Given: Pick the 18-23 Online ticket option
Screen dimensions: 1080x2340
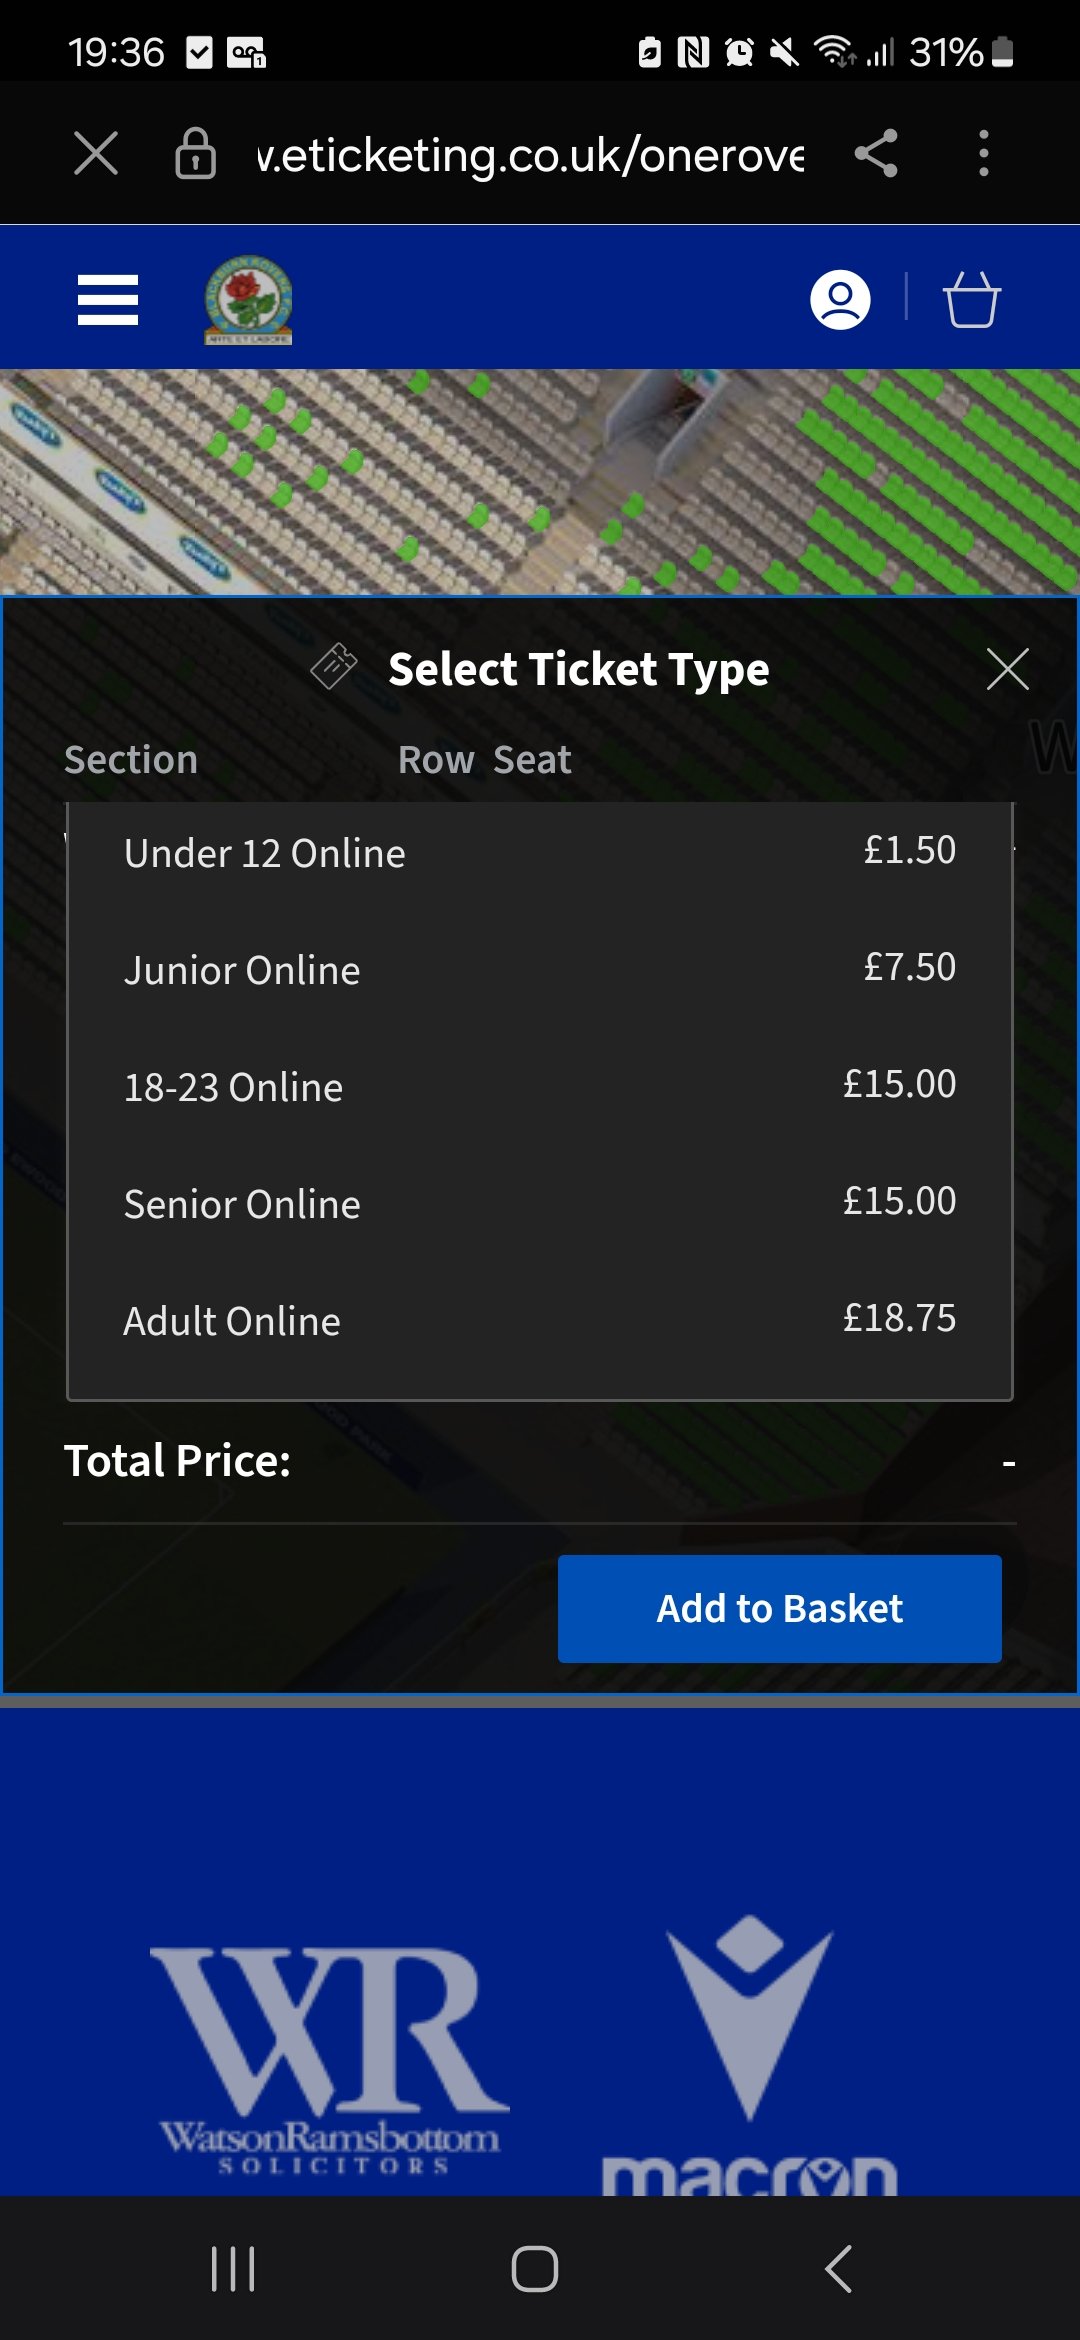Looking at the screenshot, I should [540, 1087].
